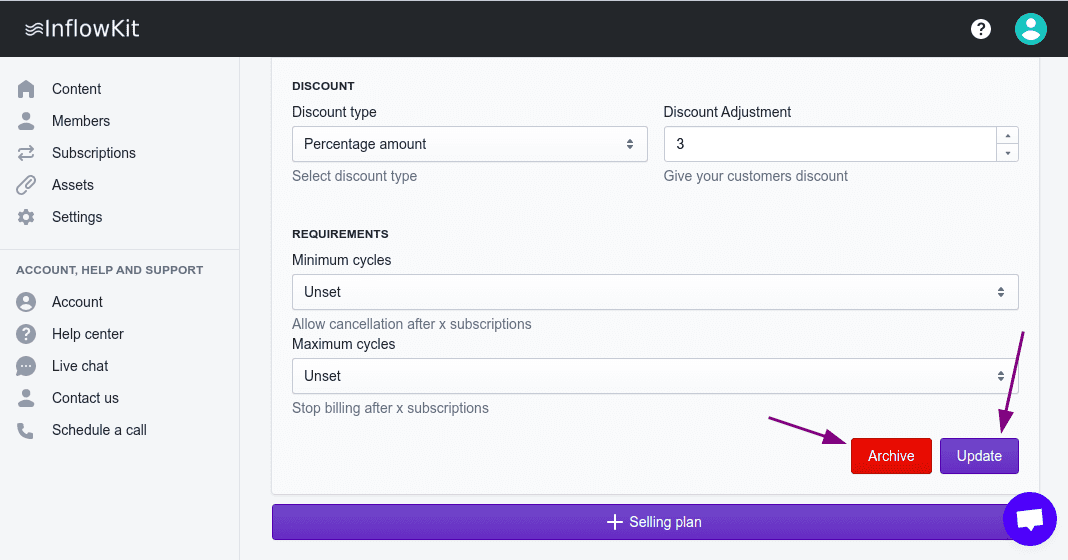Open the Minimum cycles dropdown

(655, 292)
